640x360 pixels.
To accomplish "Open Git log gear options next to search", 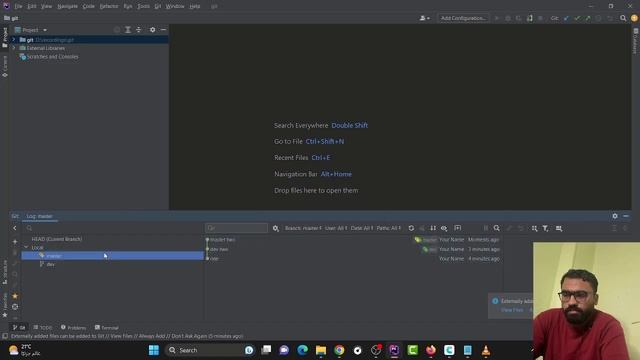I will click(276, 228).
